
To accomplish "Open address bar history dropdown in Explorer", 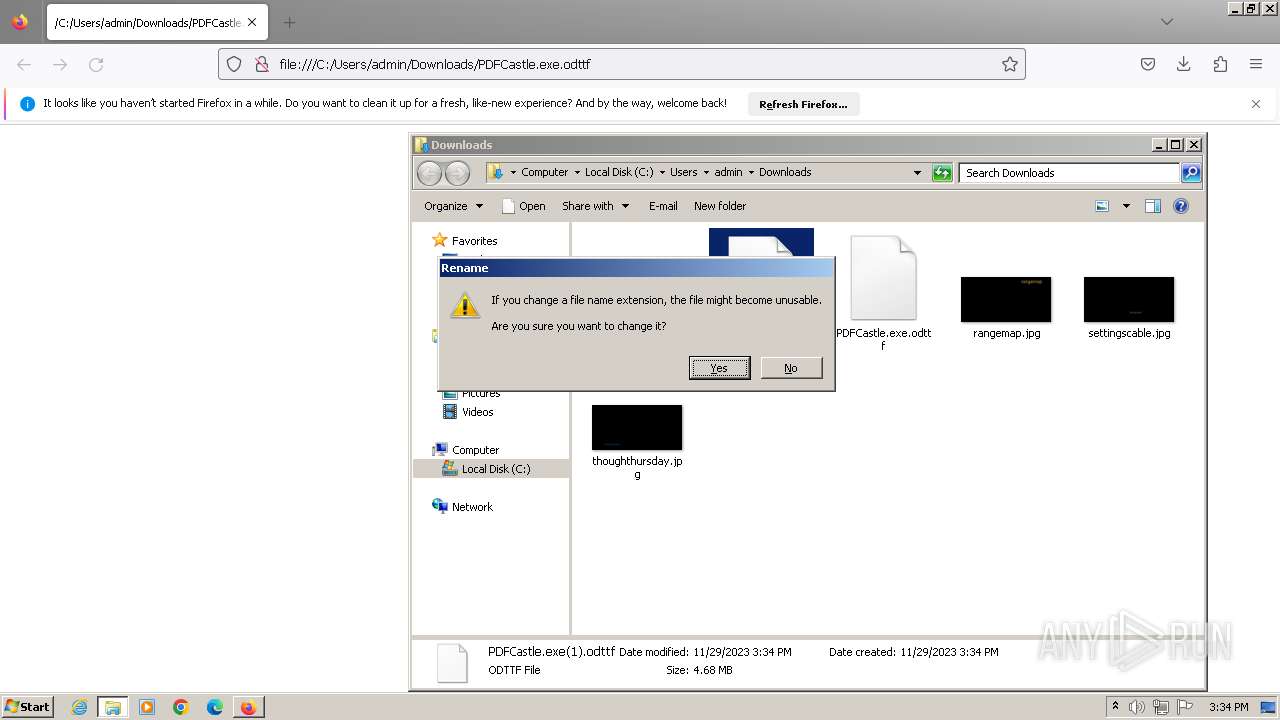I will point(917,173).
